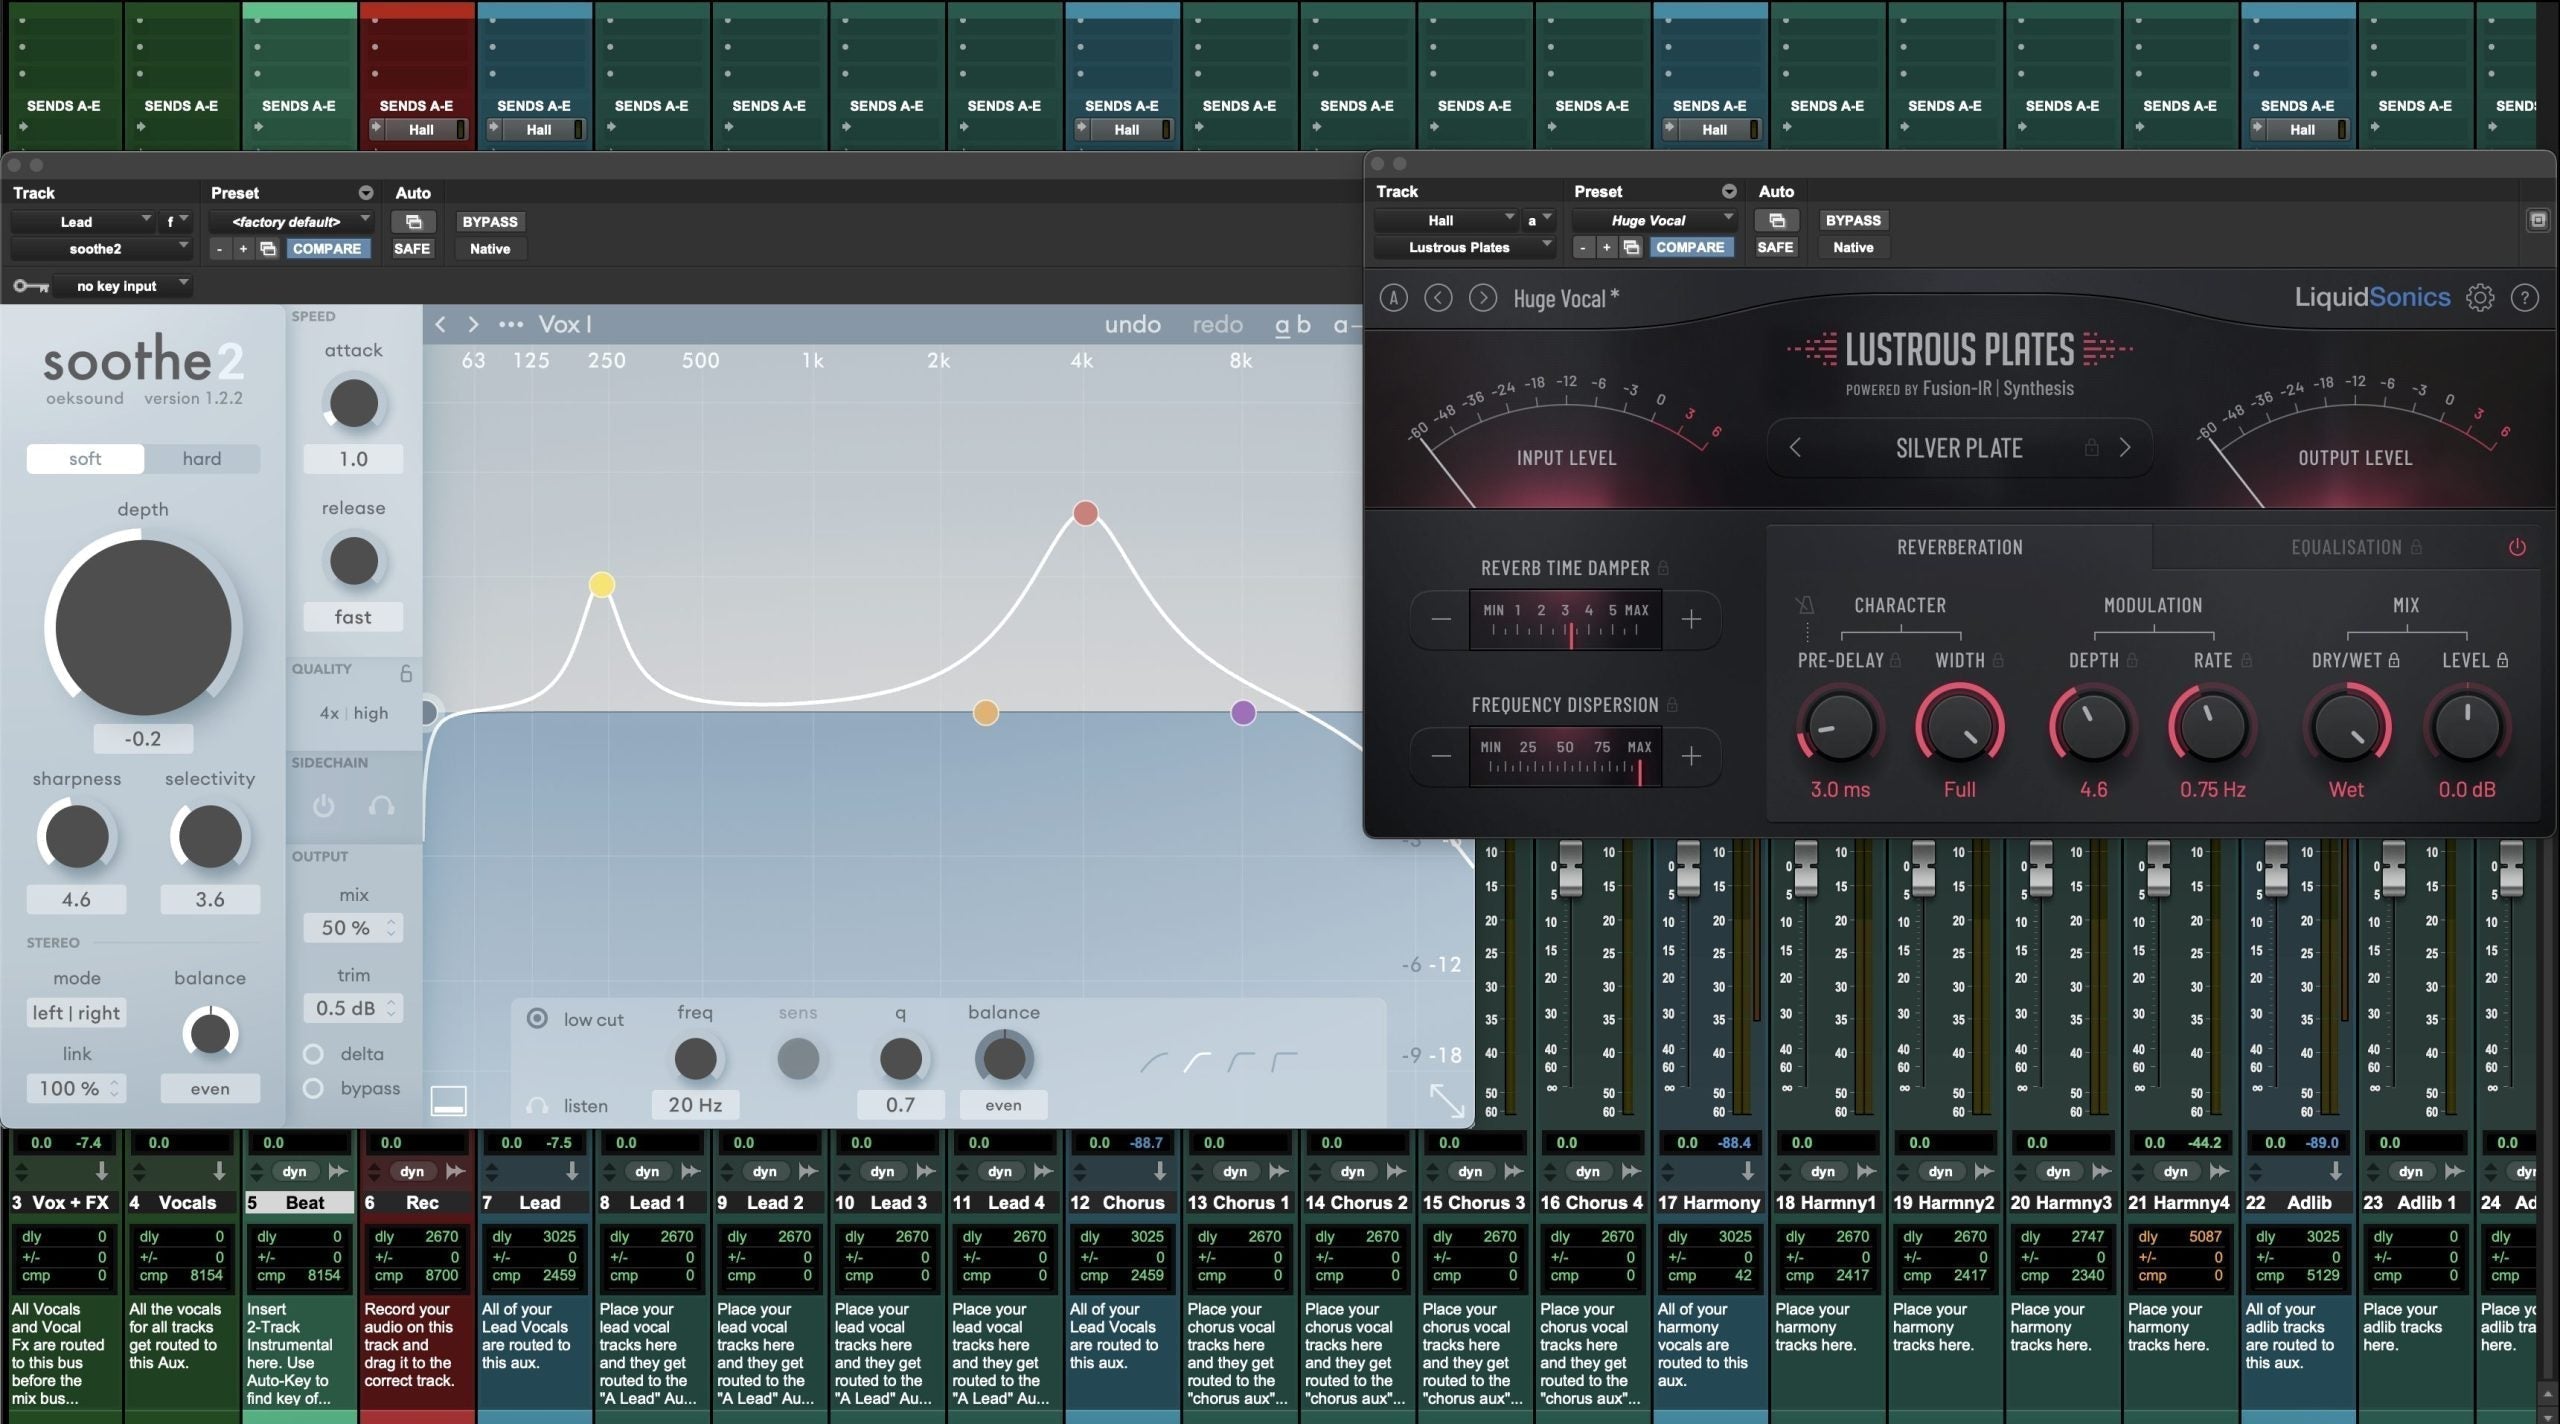This screenshot has height=1424, width=2560.
Task: Click the A/B preset icon in Lustrous Plates
Action: 1392,297
